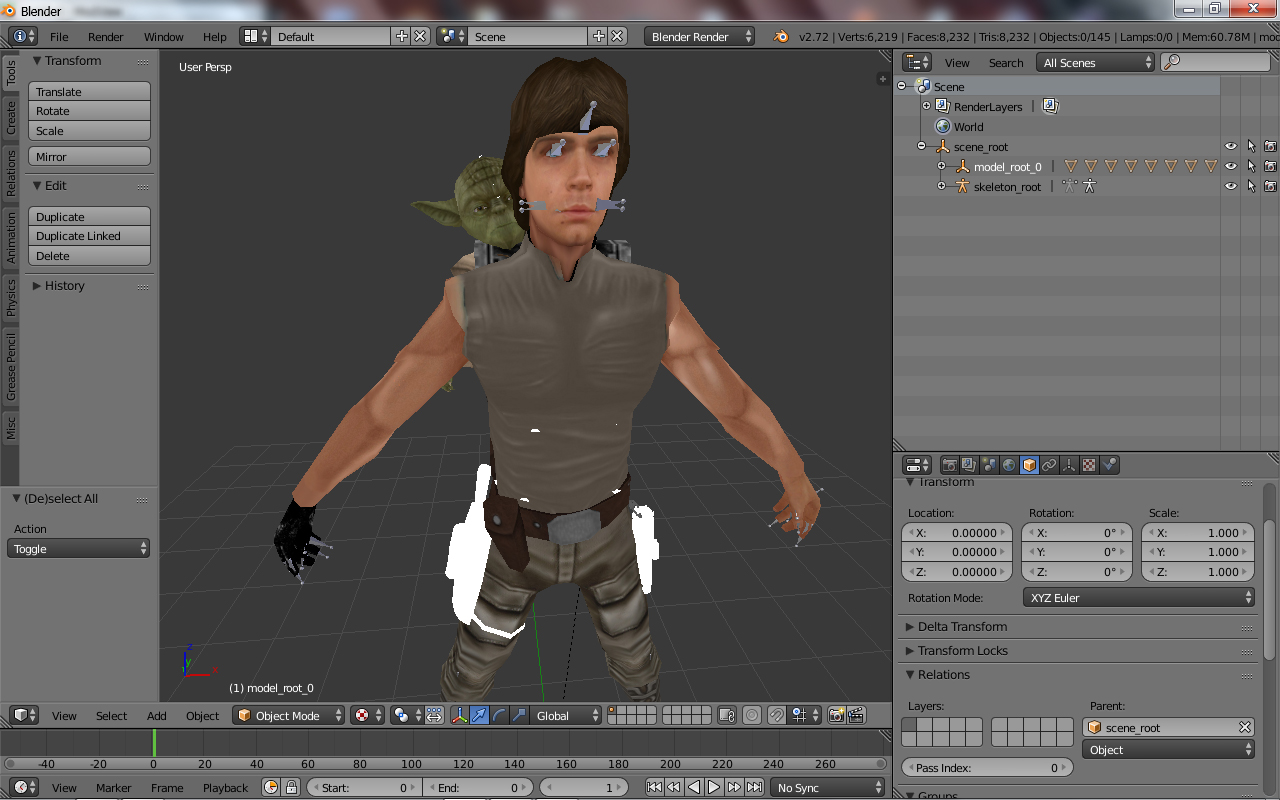This screenshot has width=1280, height=800.
Task: Toggle skeleton_root visibility eye
Action: tap(1231, 186)
